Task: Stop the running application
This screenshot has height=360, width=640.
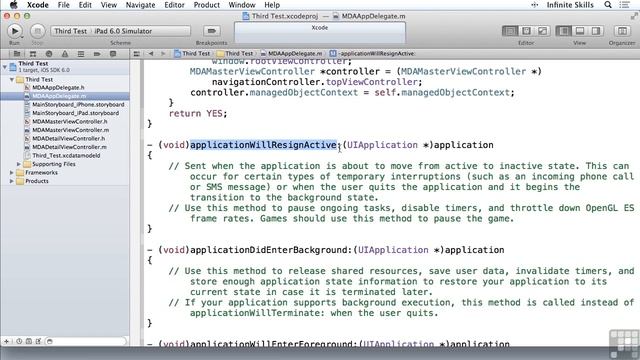Action: click(37, 31)
